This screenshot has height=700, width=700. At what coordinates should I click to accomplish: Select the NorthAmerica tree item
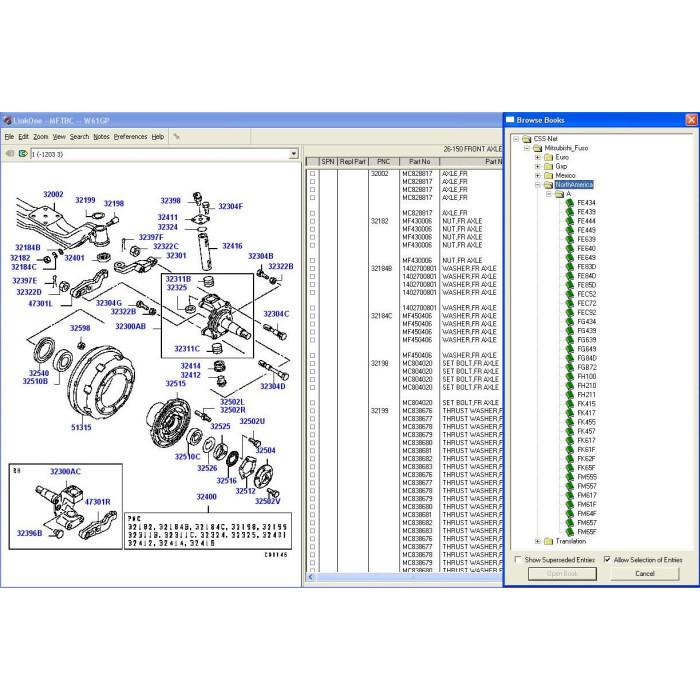coord(574,184)
